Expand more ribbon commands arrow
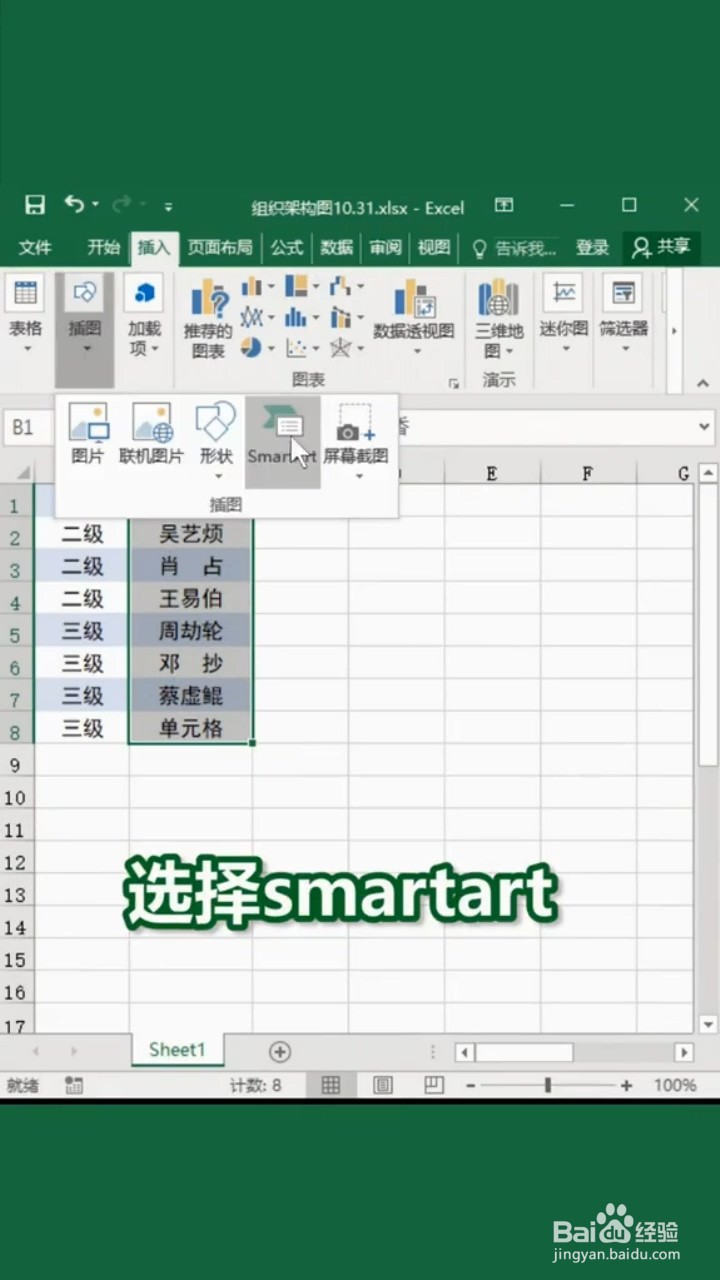This screenshot has width=720, height=1280. point(674,330)
